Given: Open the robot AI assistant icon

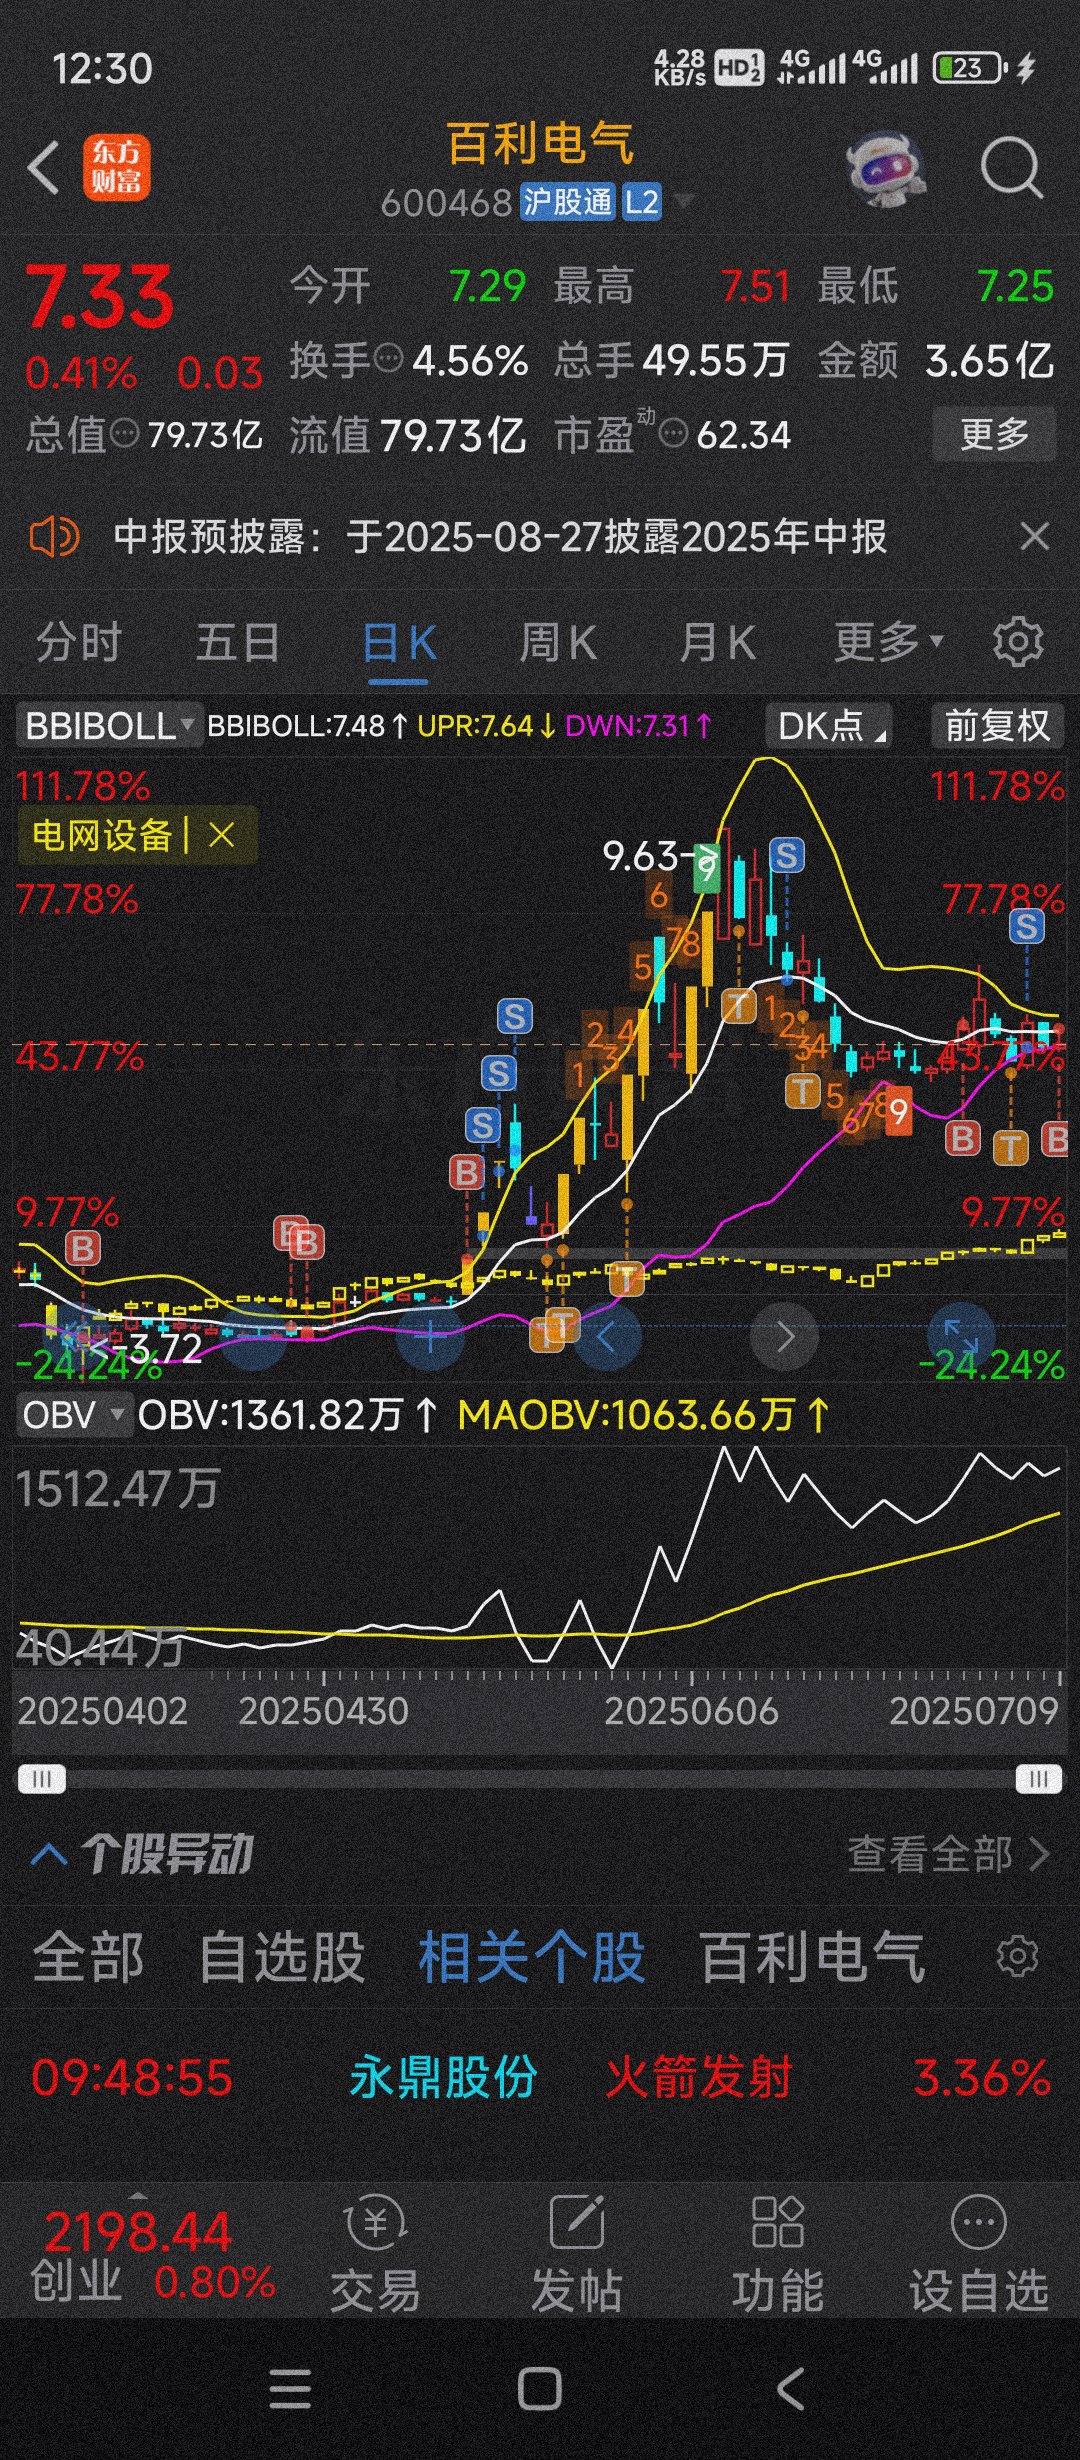Looking at the screenshot, I should (x=885, y=169).
